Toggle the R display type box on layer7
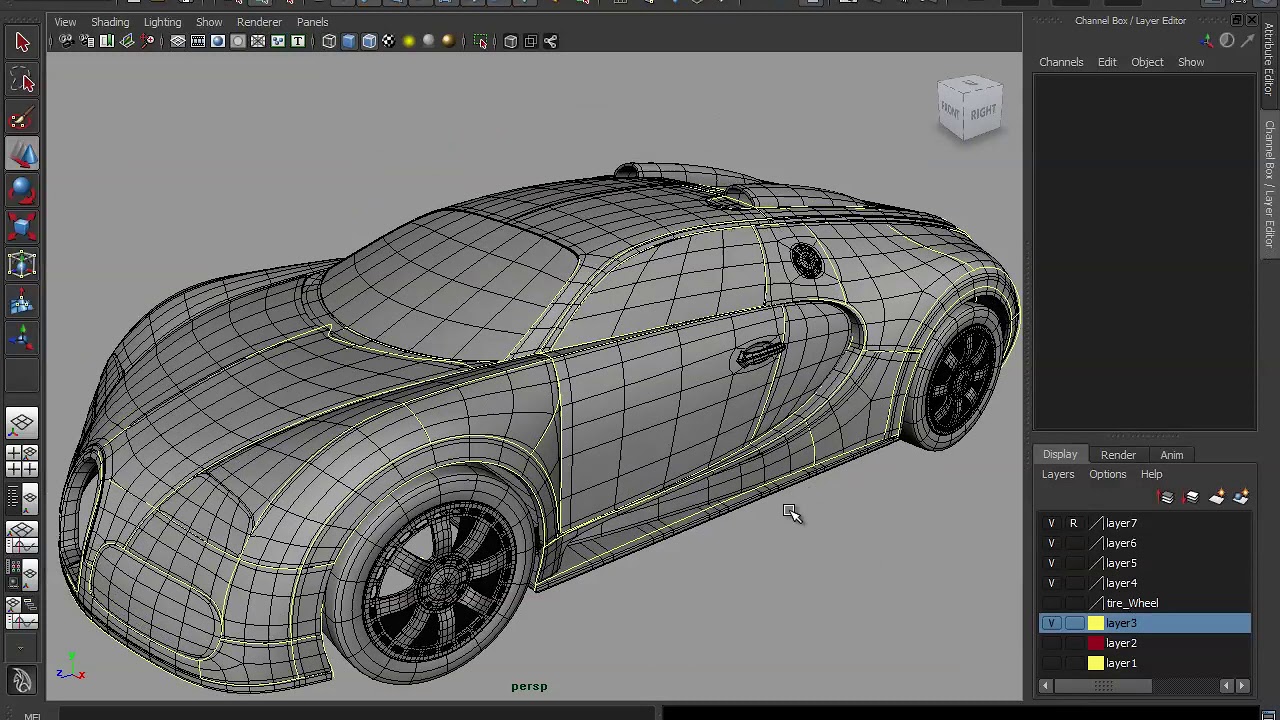1280x720 pixels. coord(1073,523)
